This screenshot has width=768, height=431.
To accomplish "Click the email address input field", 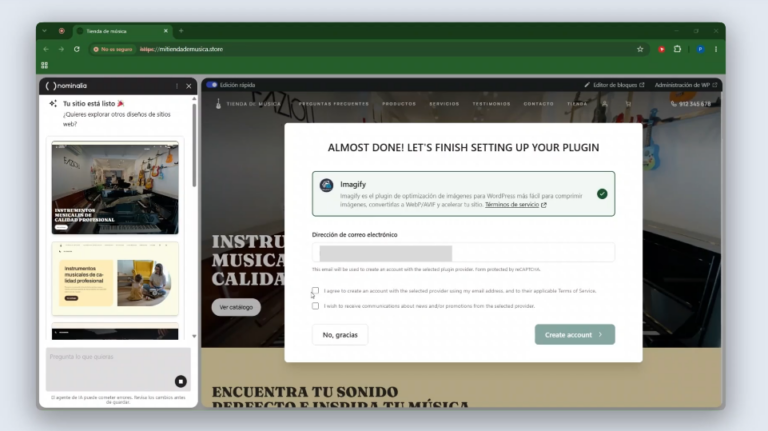I will pos(463,253).
